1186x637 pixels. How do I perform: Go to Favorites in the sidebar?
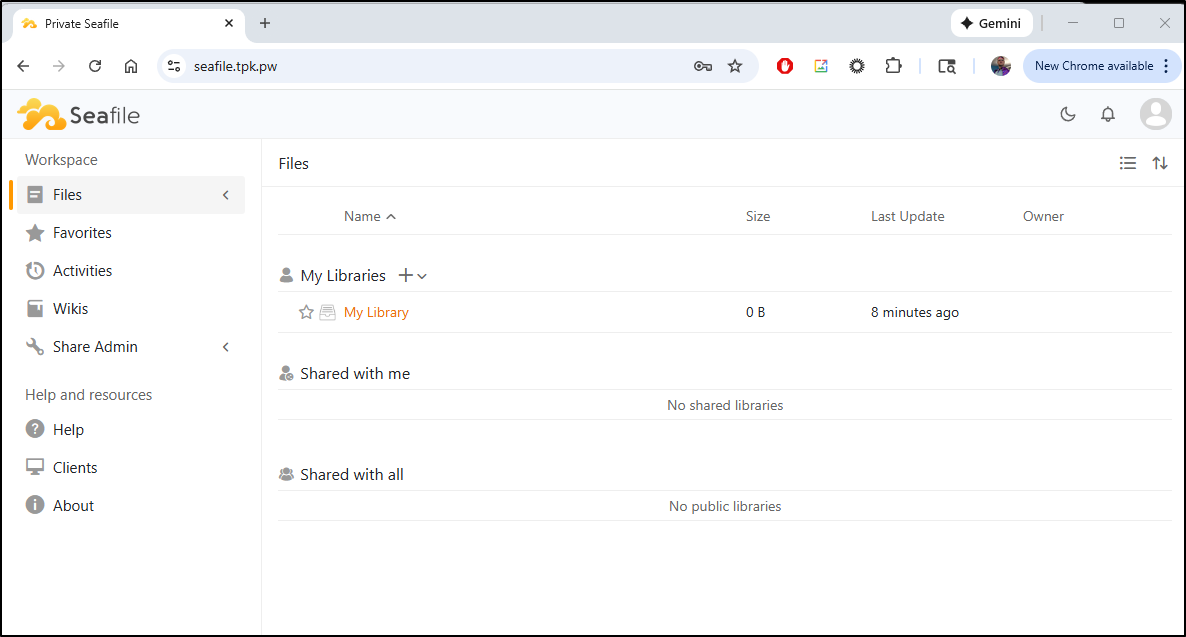82,233
